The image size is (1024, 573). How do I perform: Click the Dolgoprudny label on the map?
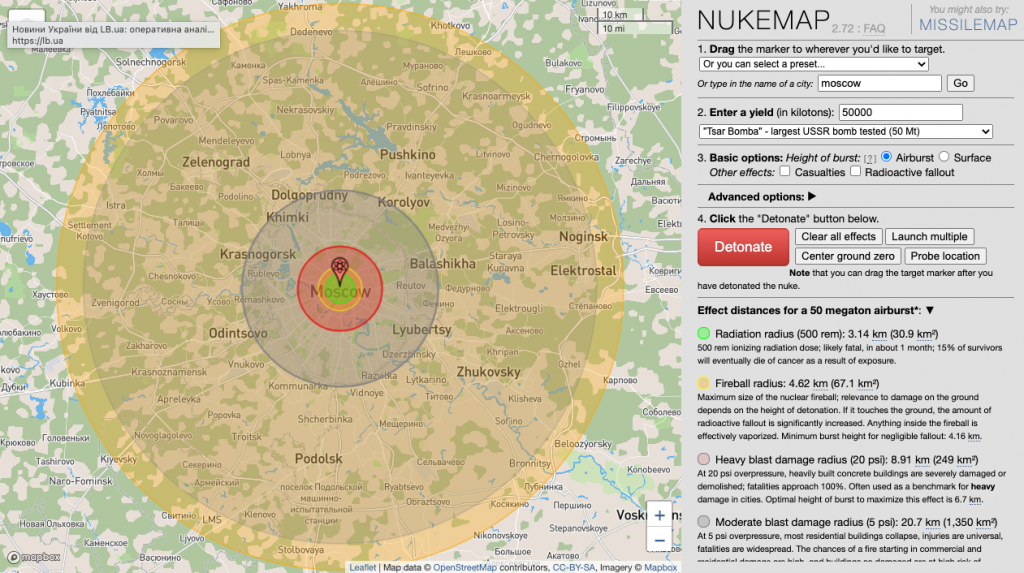point(310,195)
